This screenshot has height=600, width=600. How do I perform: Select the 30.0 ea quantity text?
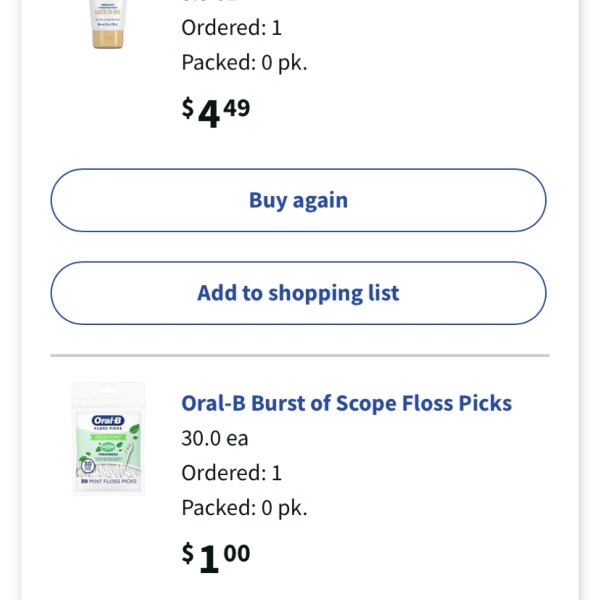tap(215, 438)
